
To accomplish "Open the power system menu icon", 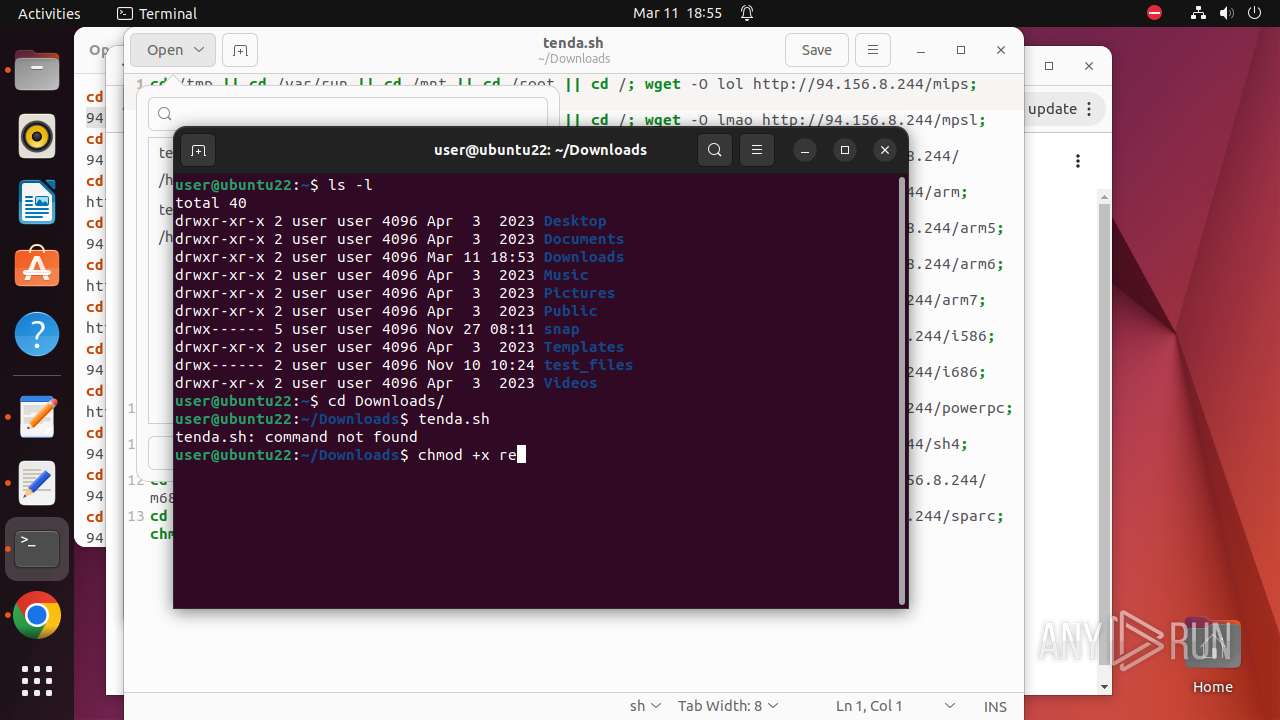I will (1255, 14).
